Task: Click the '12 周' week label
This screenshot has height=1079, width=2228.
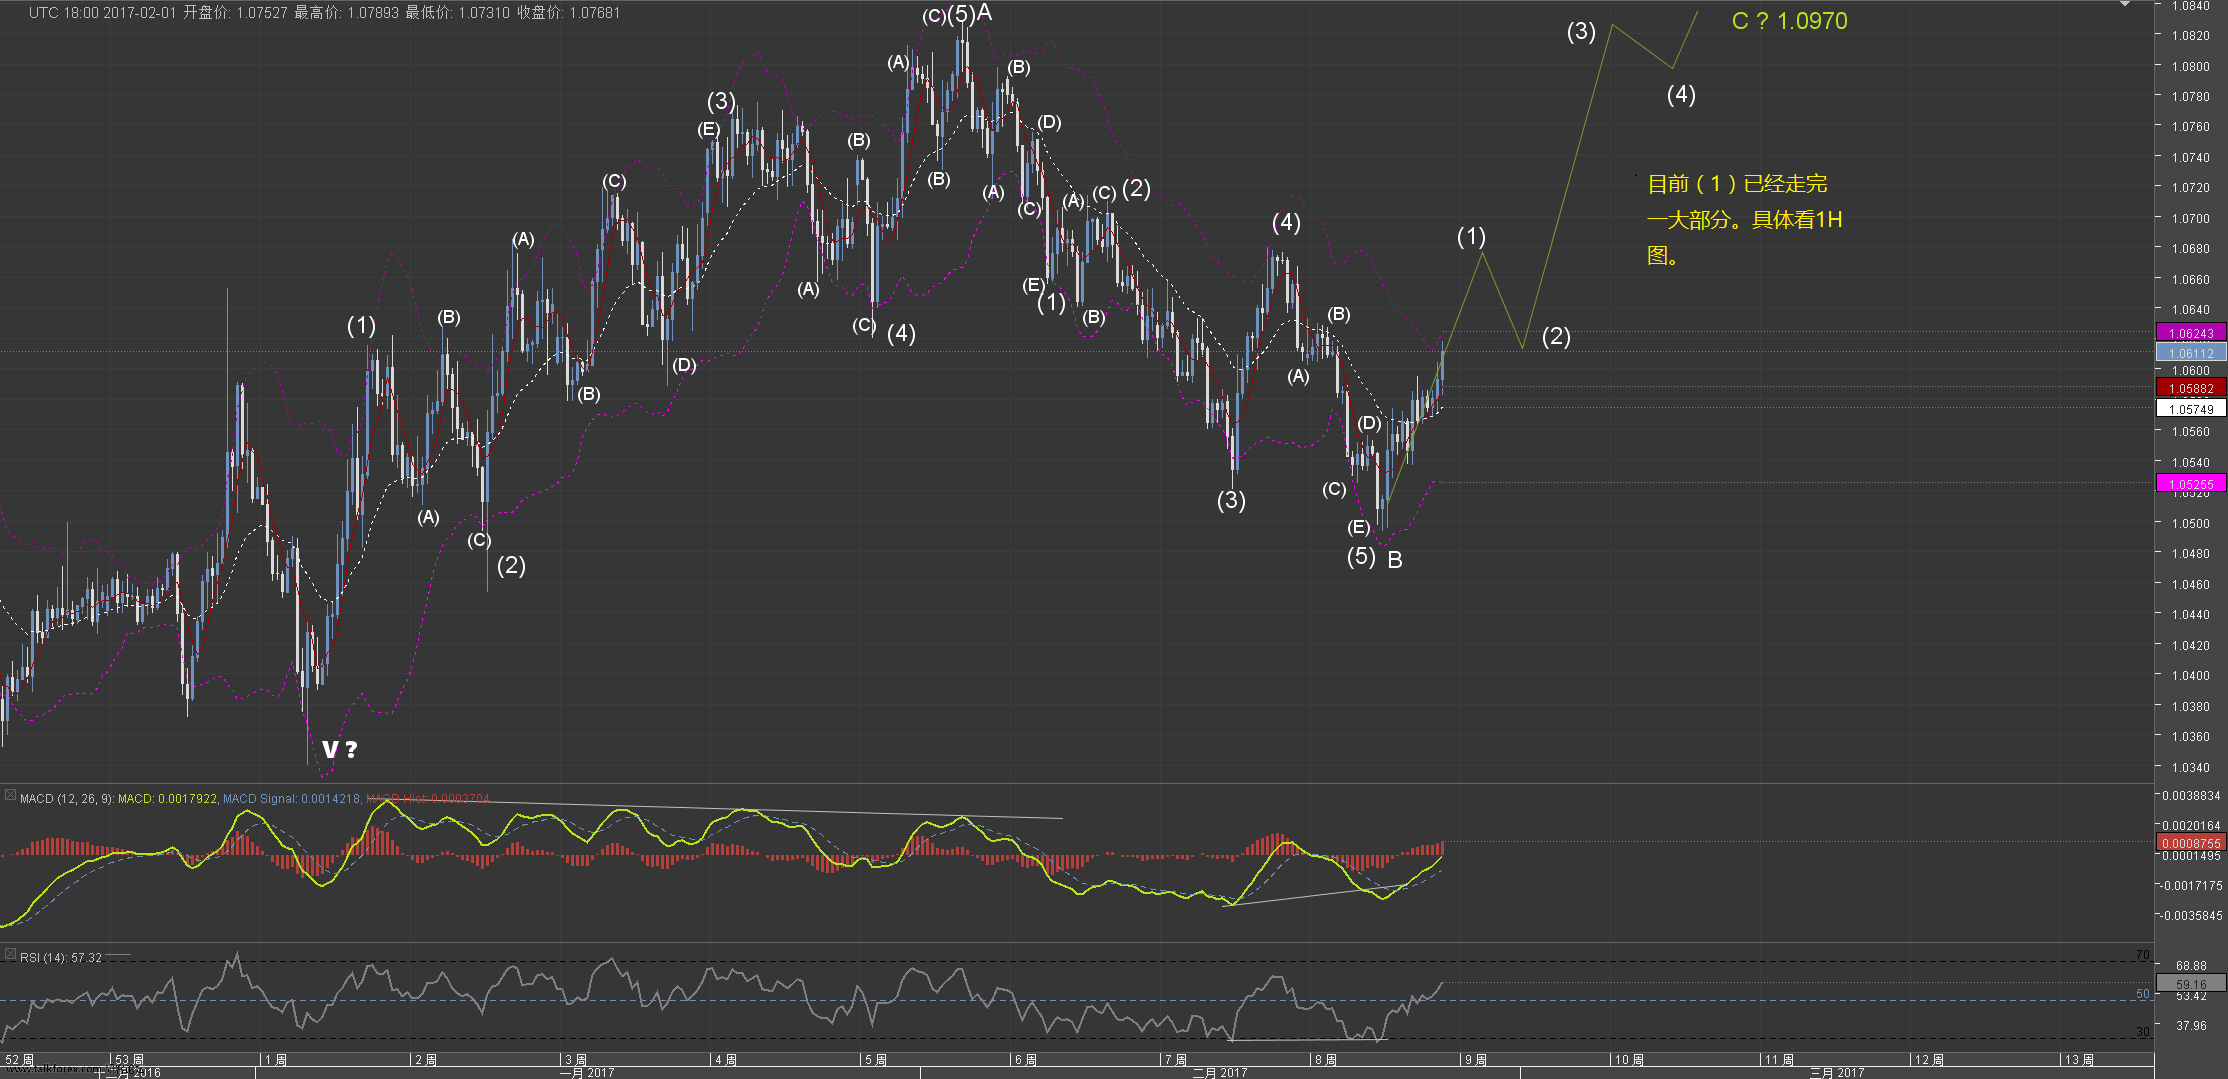Action: (1929, 1060)
